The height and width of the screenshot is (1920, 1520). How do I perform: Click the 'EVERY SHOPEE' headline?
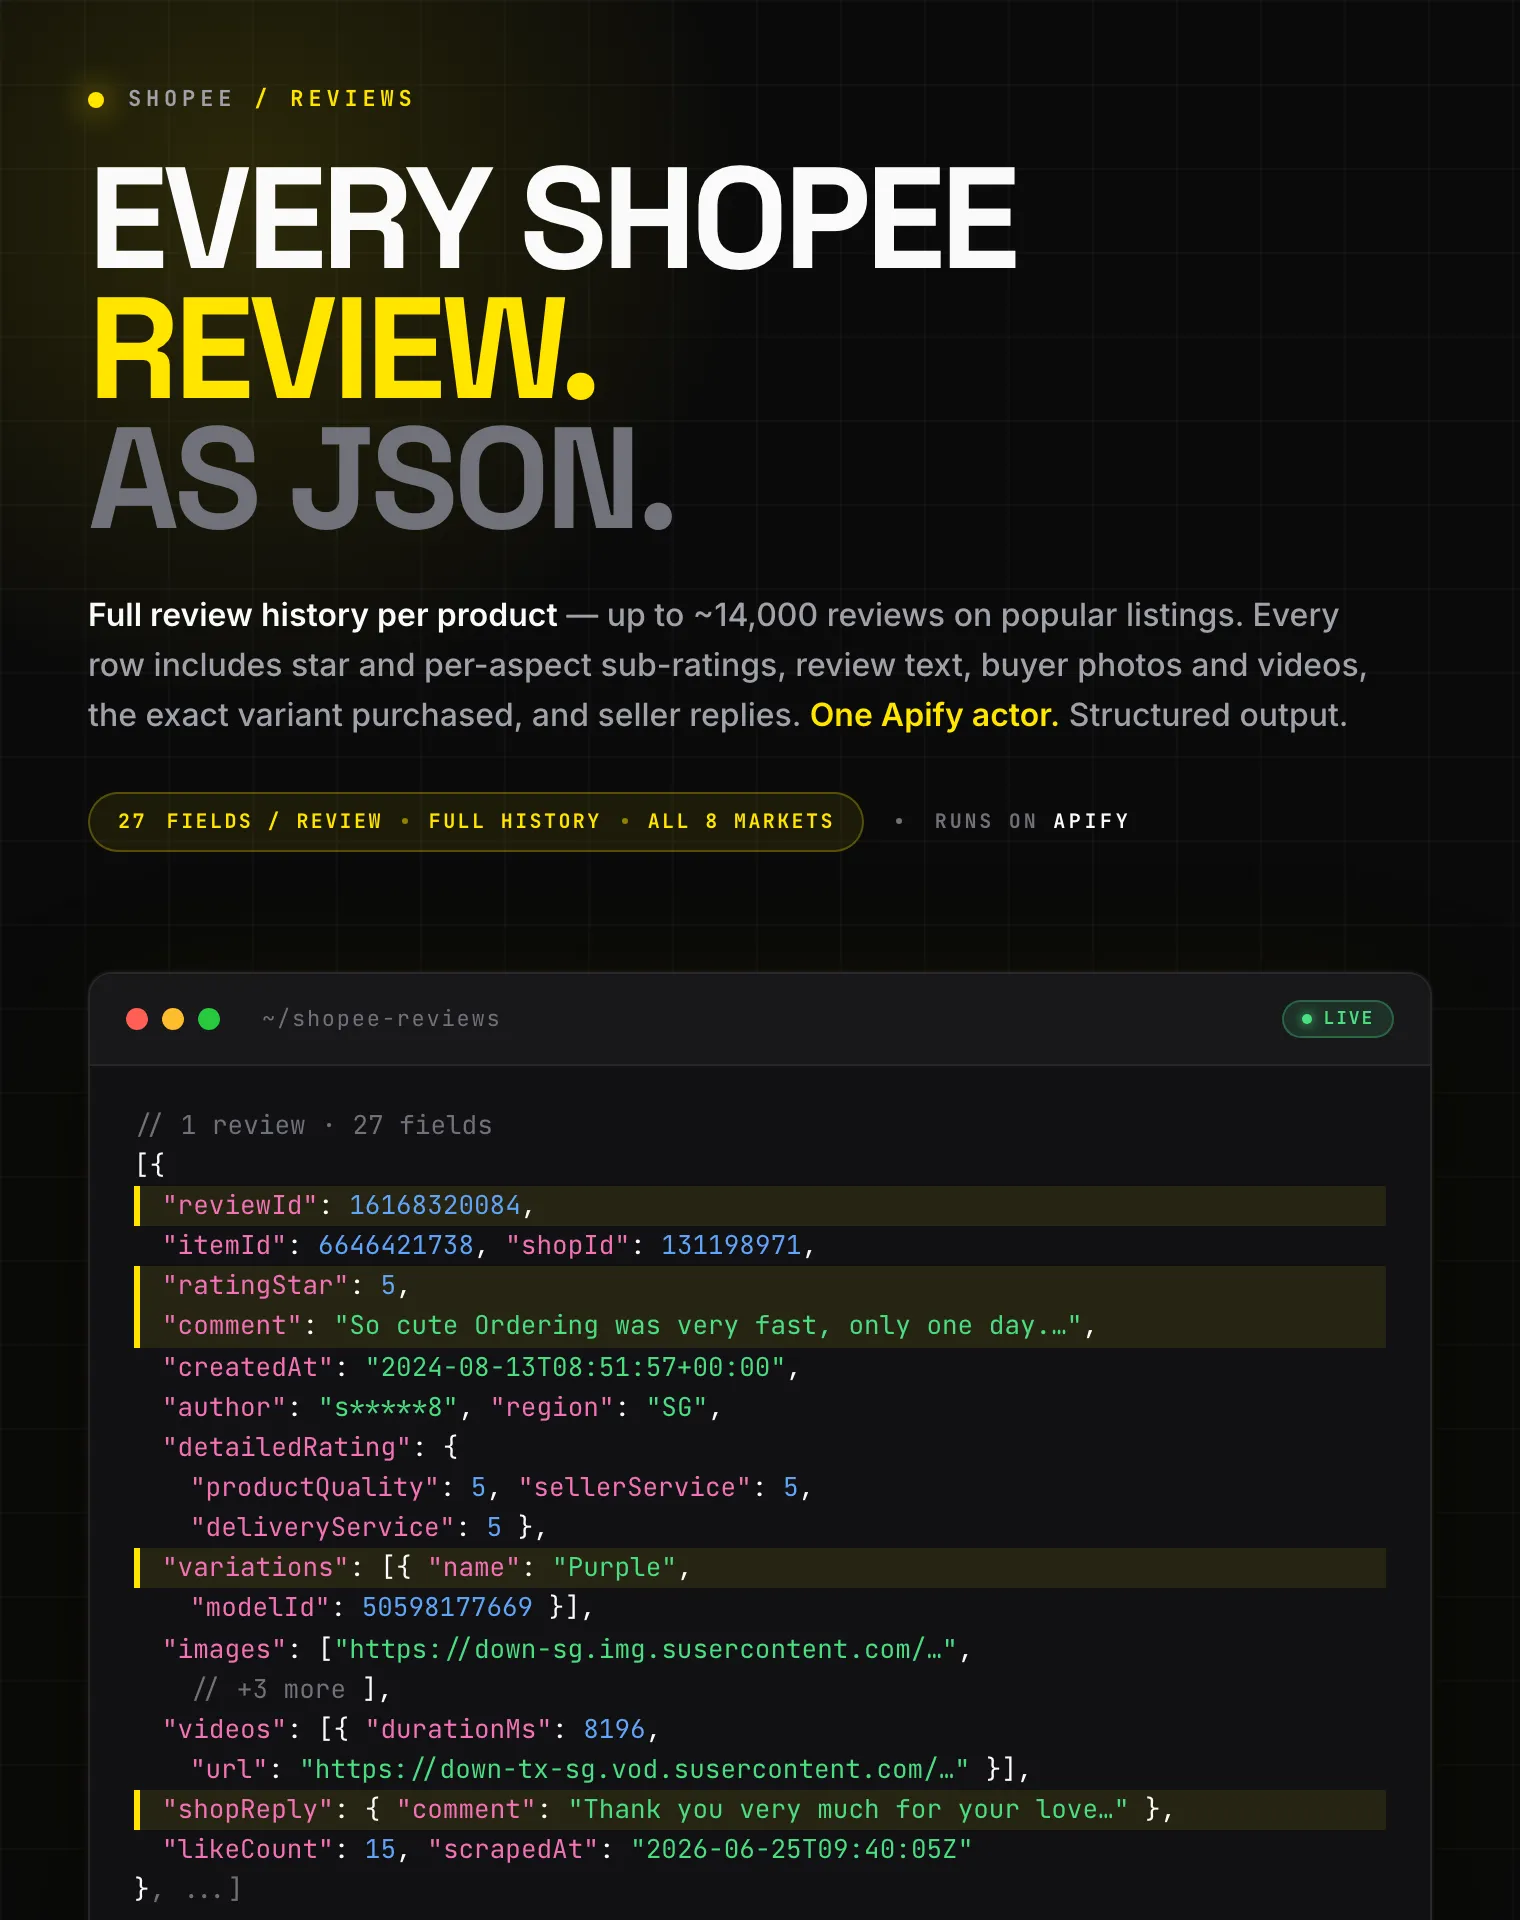coord(555,218)
